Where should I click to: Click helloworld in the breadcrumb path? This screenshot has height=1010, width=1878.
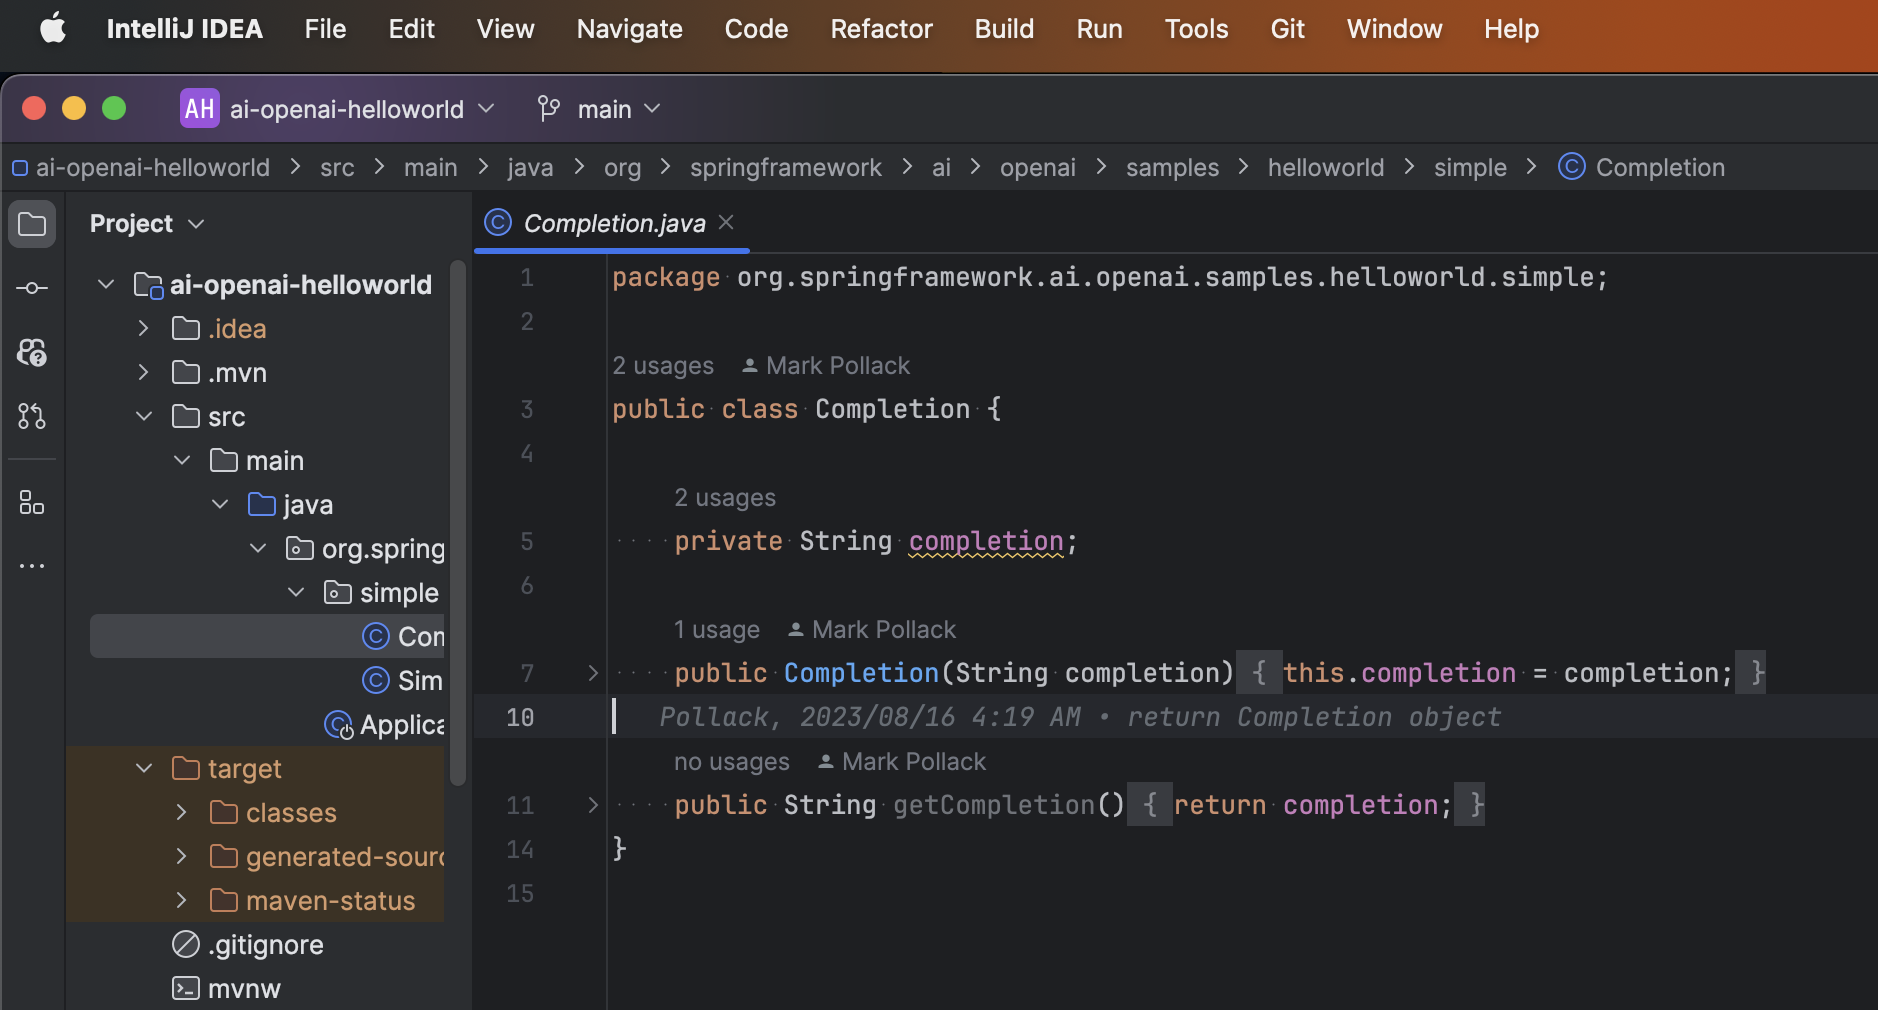coord(1326,167)
